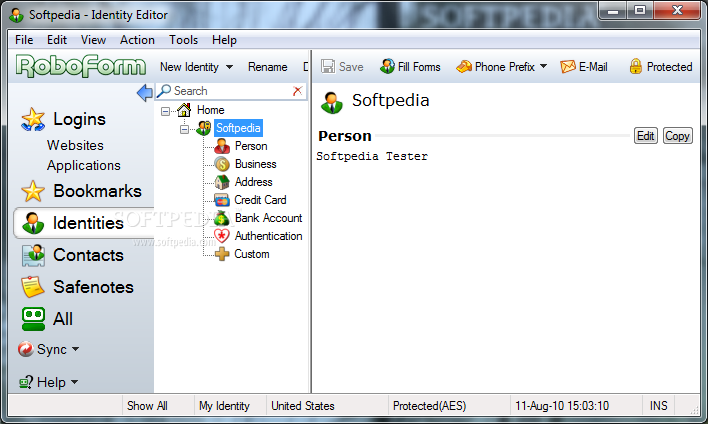
Task: Click the Websites link under Logins
Action: point(75,145)
